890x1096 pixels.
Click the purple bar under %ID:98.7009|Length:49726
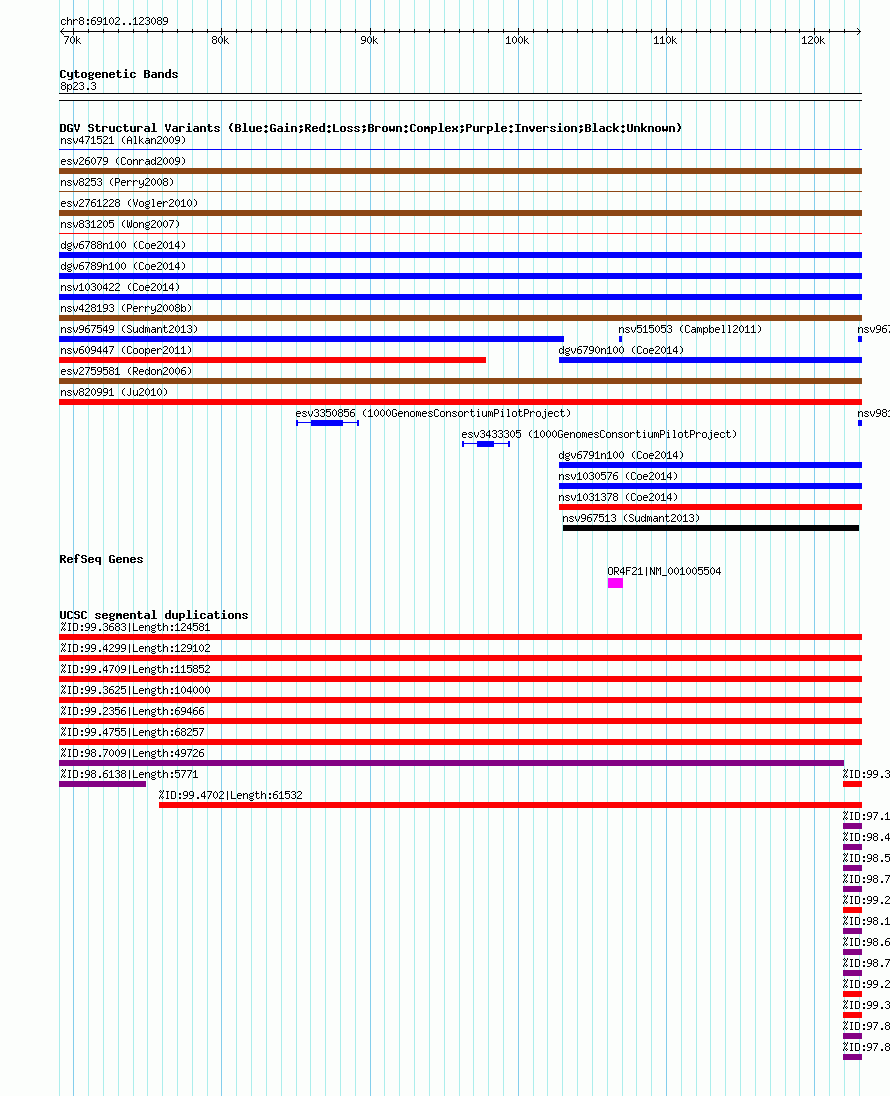pyautogui.click(x=452, y=763)
